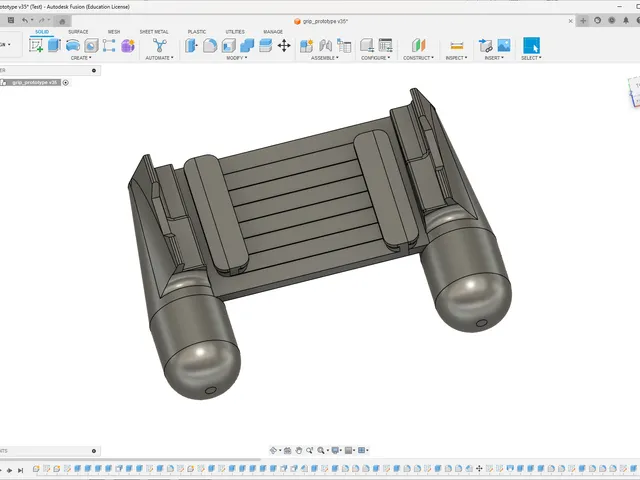Expand the Modify dropdown menu
640x480 pixels.
click(x=237, y=58)
